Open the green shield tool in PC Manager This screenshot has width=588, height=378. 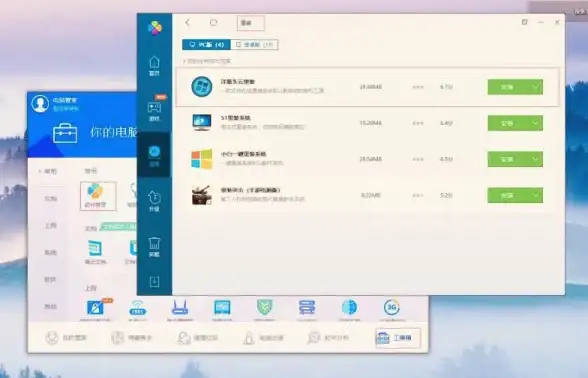pyautogui.click(x=264, y=308)
